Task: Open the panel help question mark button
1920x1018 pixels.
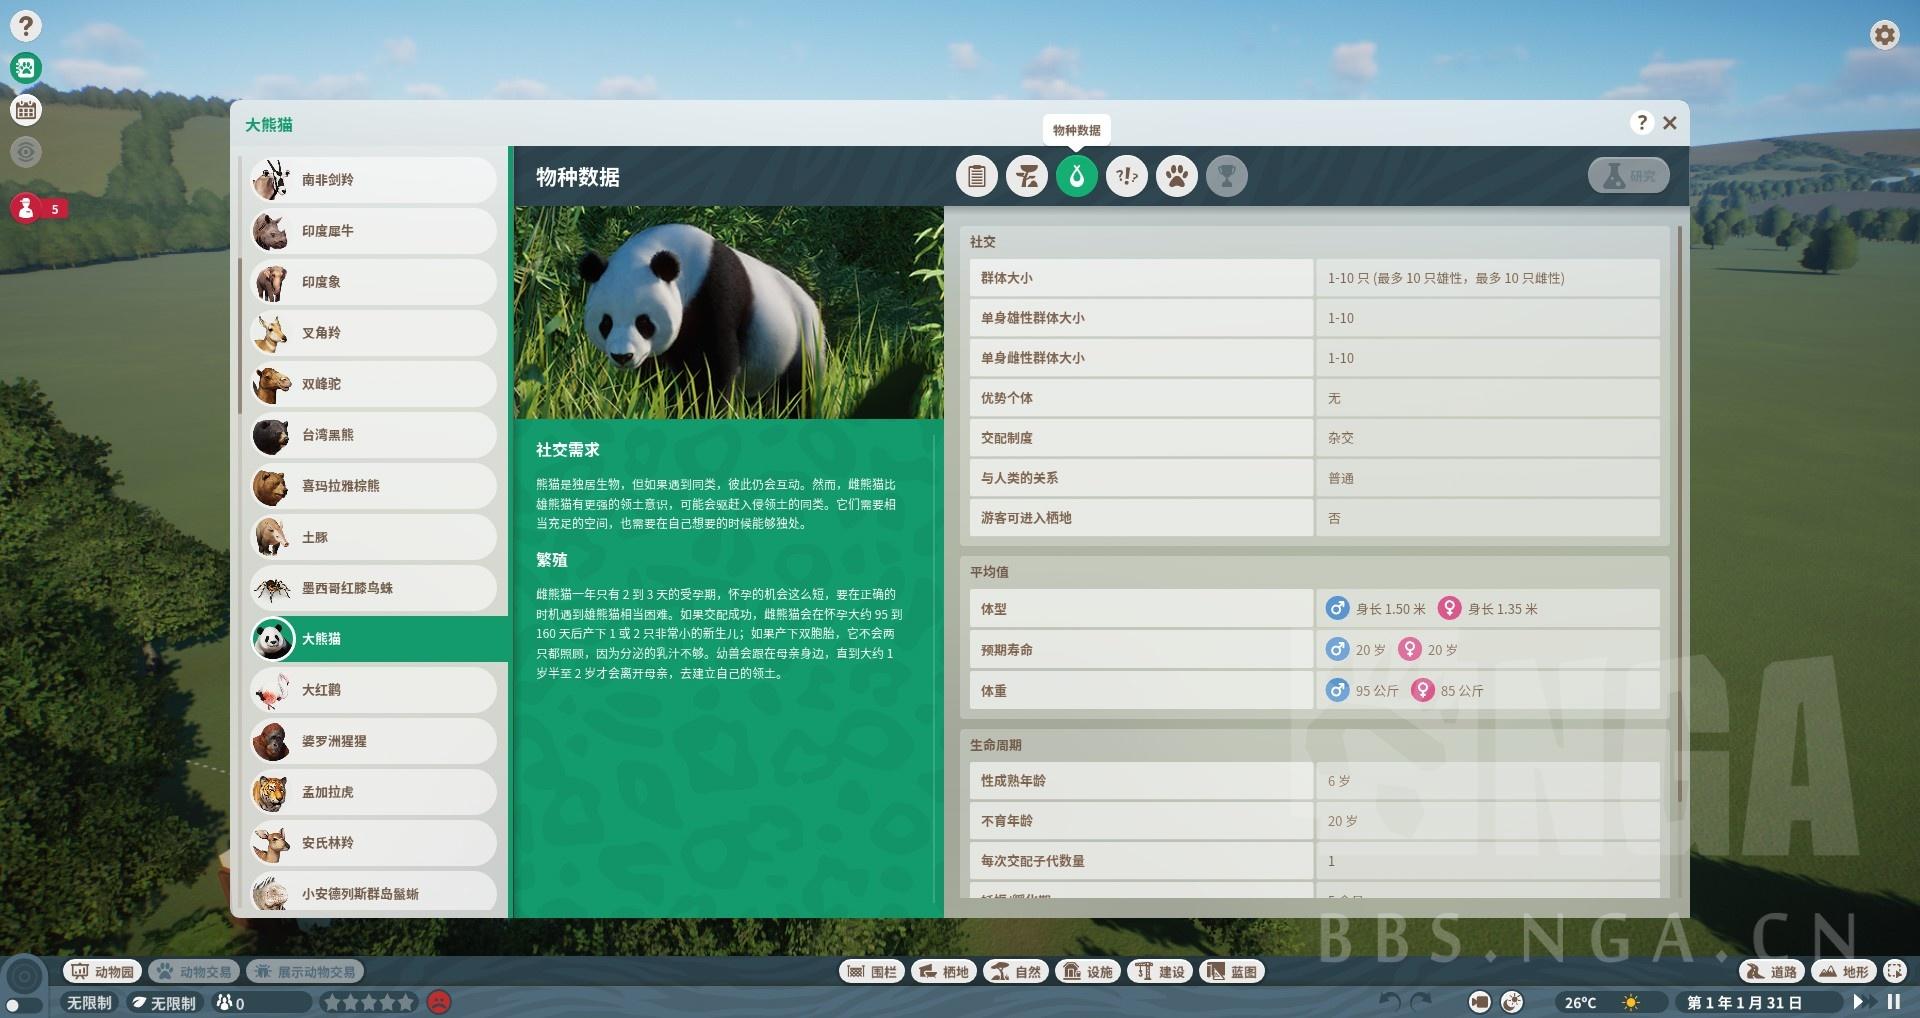Action: coord(1641,122)
